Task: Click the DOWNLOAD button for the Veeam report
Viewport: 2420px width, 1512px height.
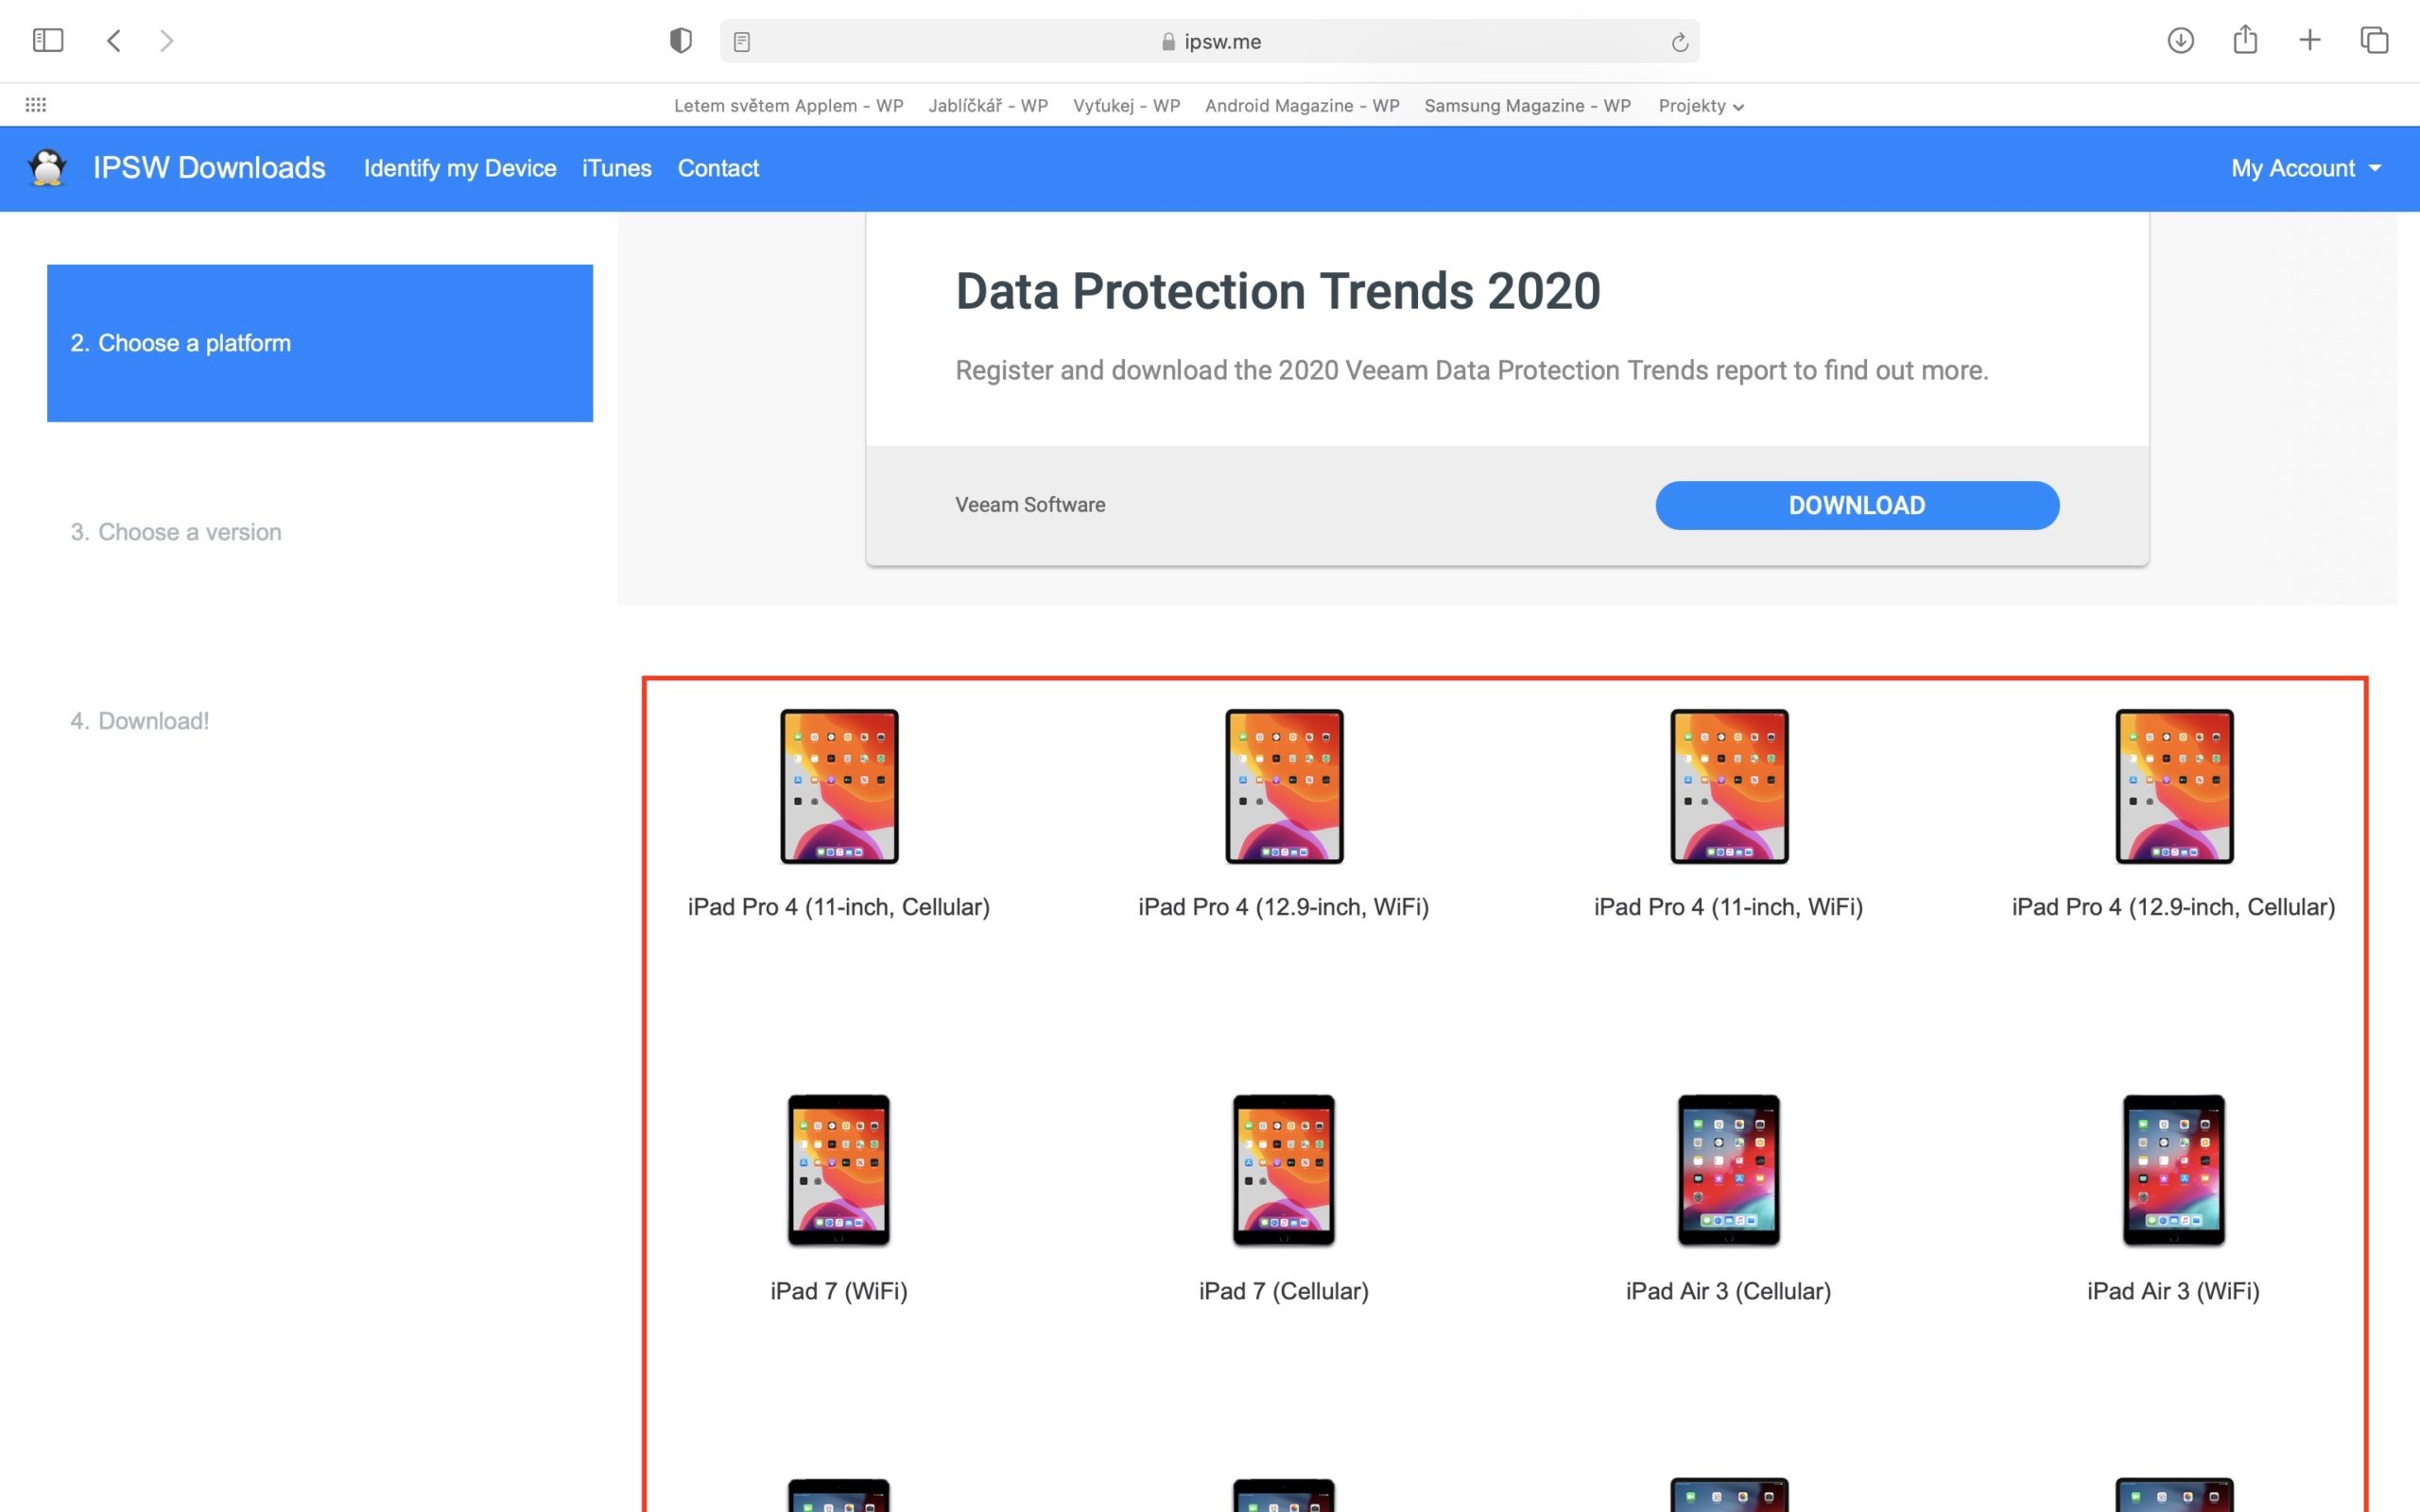Action: [1857, 505]
